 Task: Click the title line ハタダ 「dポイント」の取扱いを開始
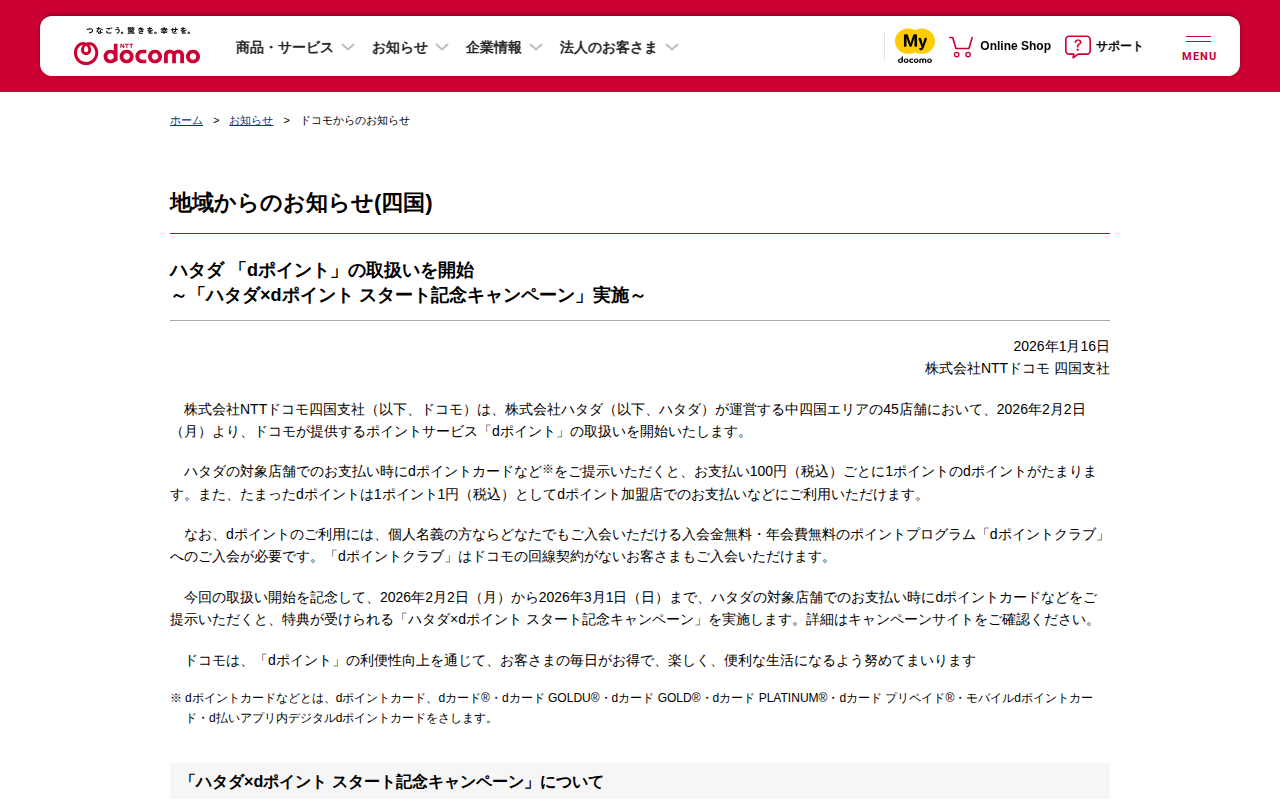click(322, 270)
